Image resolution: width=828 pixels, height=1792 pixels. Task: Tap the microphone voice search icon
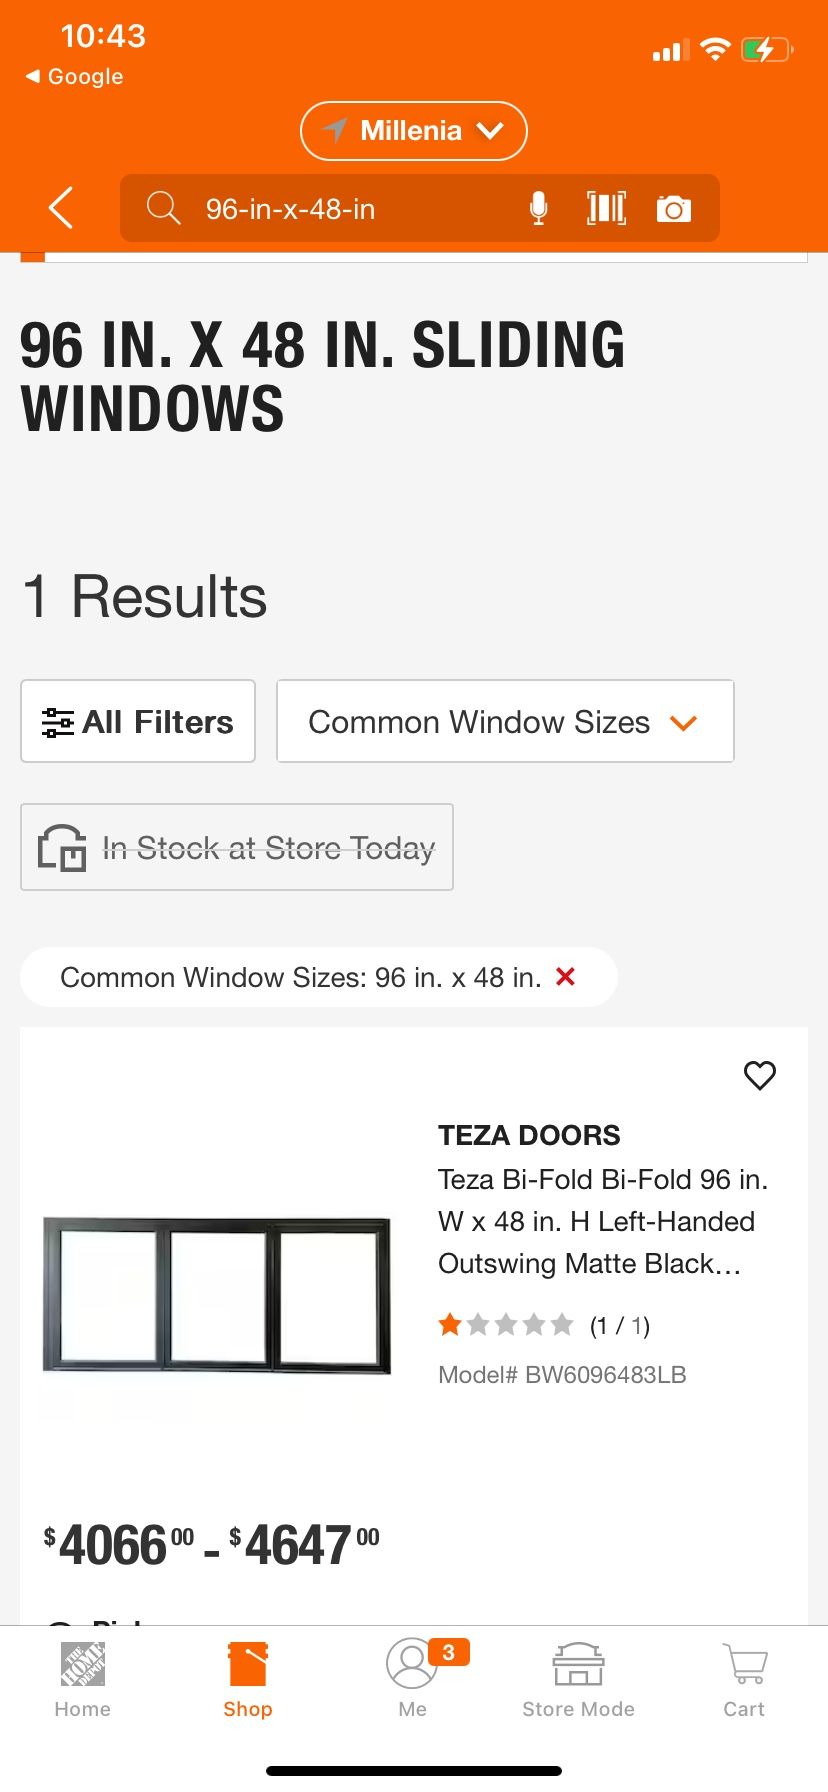tap(538, 208)
